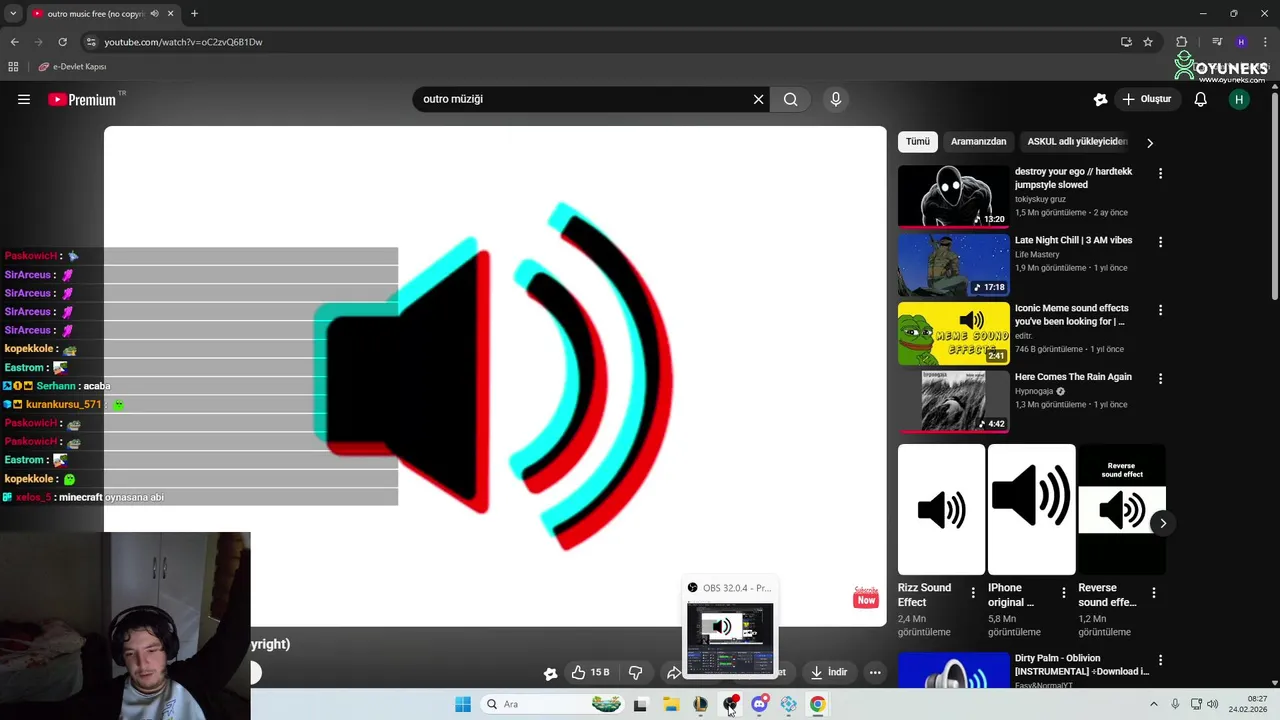
Task: Like the video with 15 B thumbs up
Action: click(590, 672)
